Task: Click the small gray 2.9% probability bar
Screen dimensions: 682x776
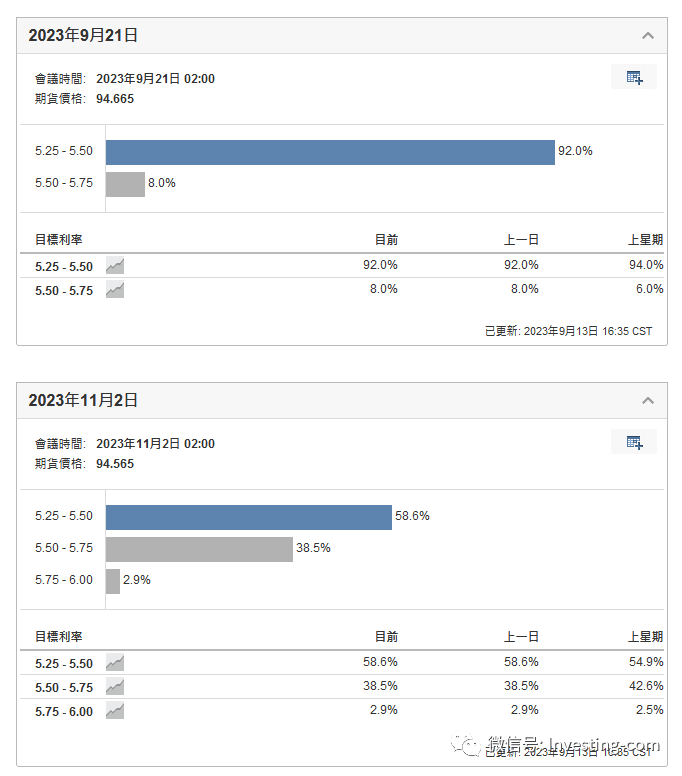Action: coord(113,581)
